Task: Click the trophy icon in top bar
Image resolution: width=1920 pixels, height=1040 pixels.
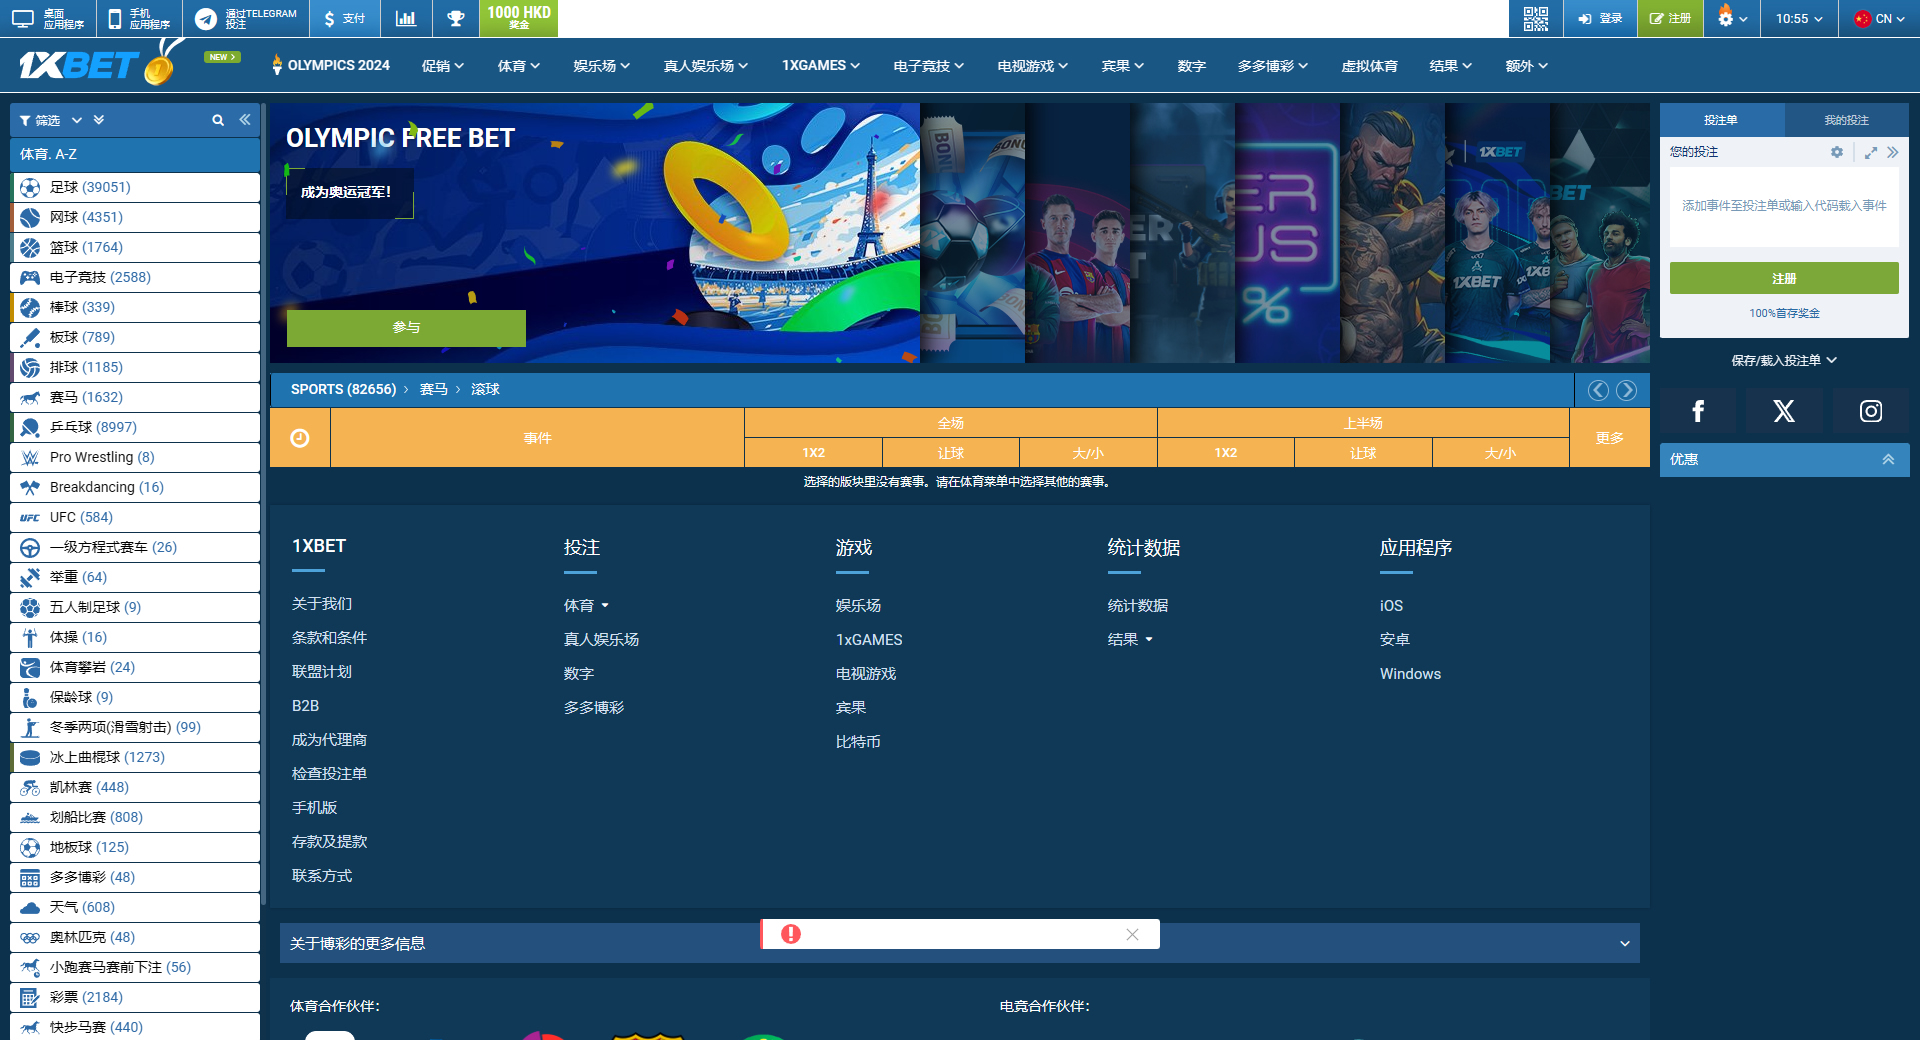Action: (x=455, y=18)
